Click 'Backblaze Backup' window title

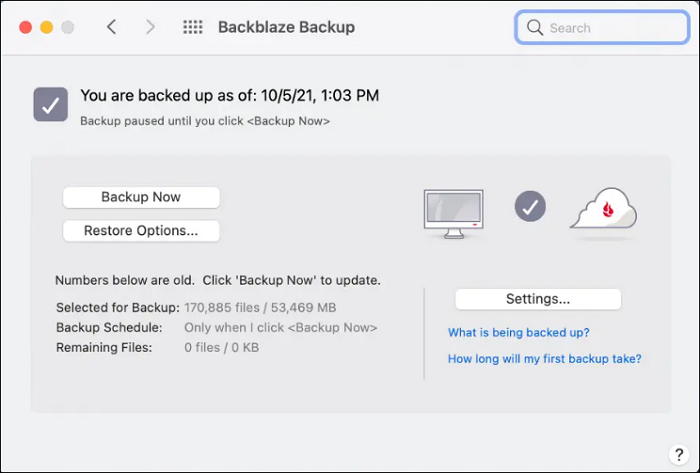click(x=286, y=27)
